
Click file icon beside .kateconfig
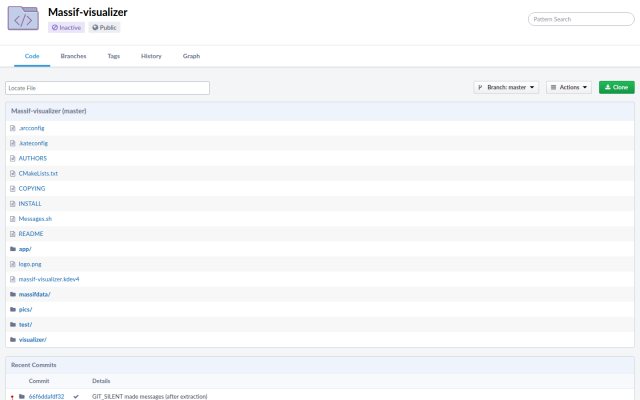13,143
